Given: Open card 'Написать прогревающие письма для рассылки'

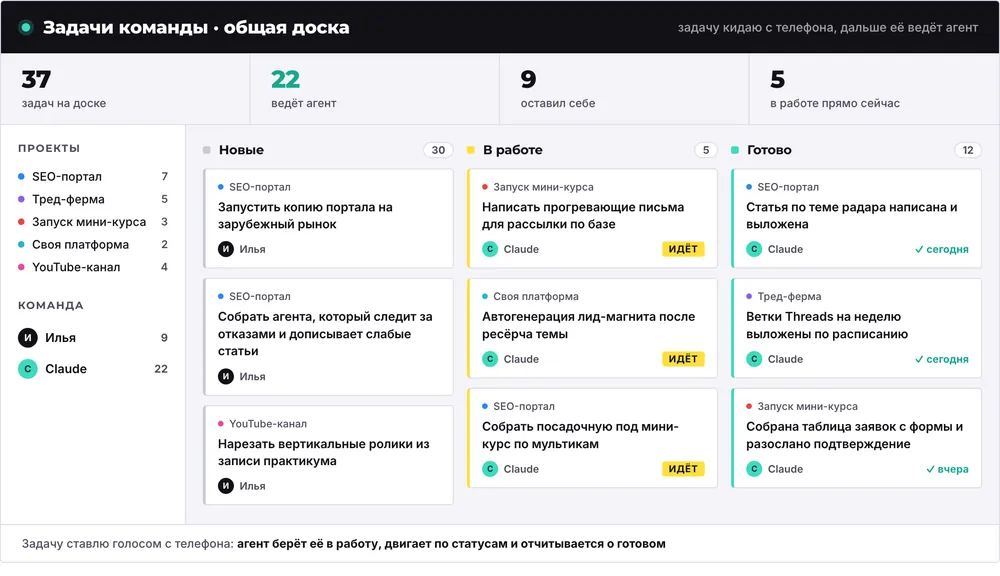Looking at the screenshot, I should tap(592, 218).
